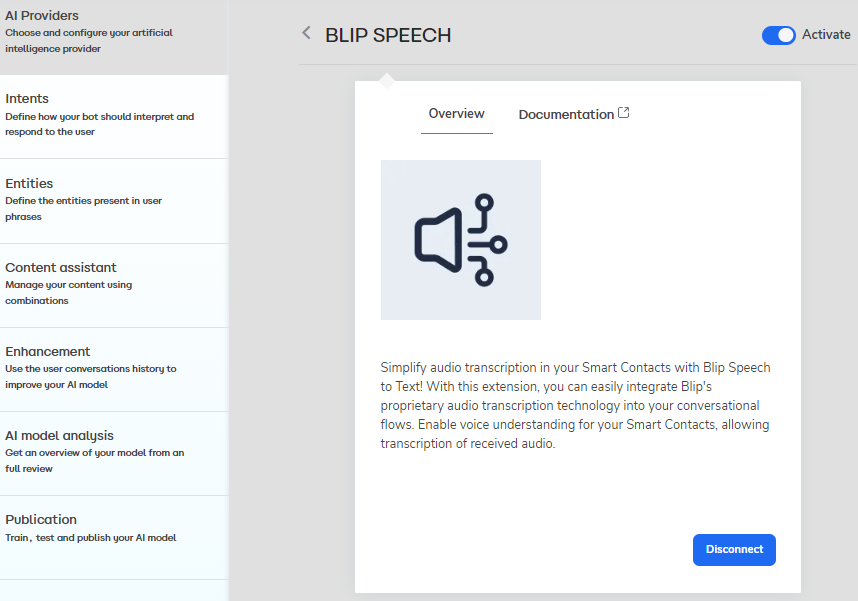Open the Documentation tab

[x=566, y=114]
